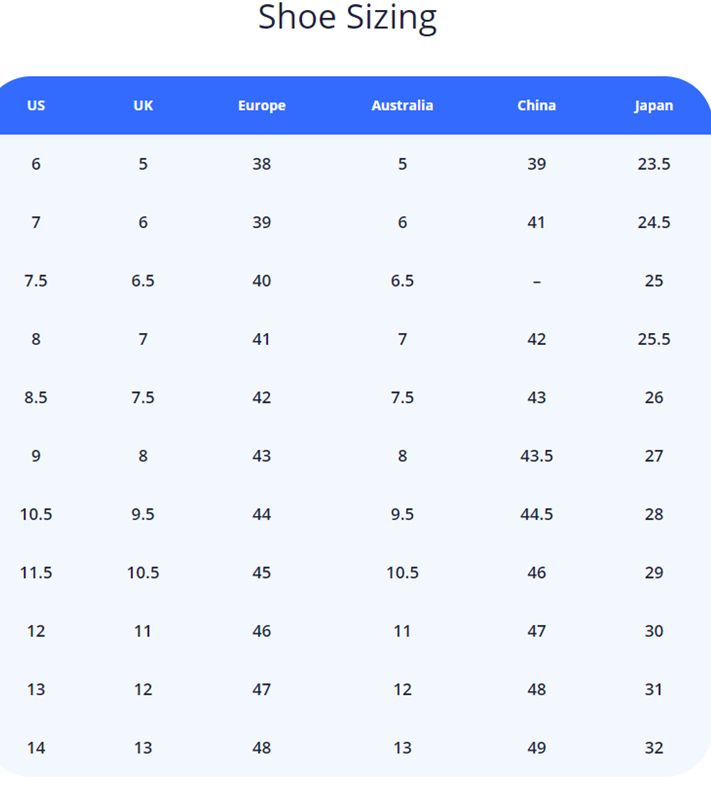Viewport: 711px width, 795px height.
Task: Select Japan size 24.5 cell
Action: (x=654, y=222)
